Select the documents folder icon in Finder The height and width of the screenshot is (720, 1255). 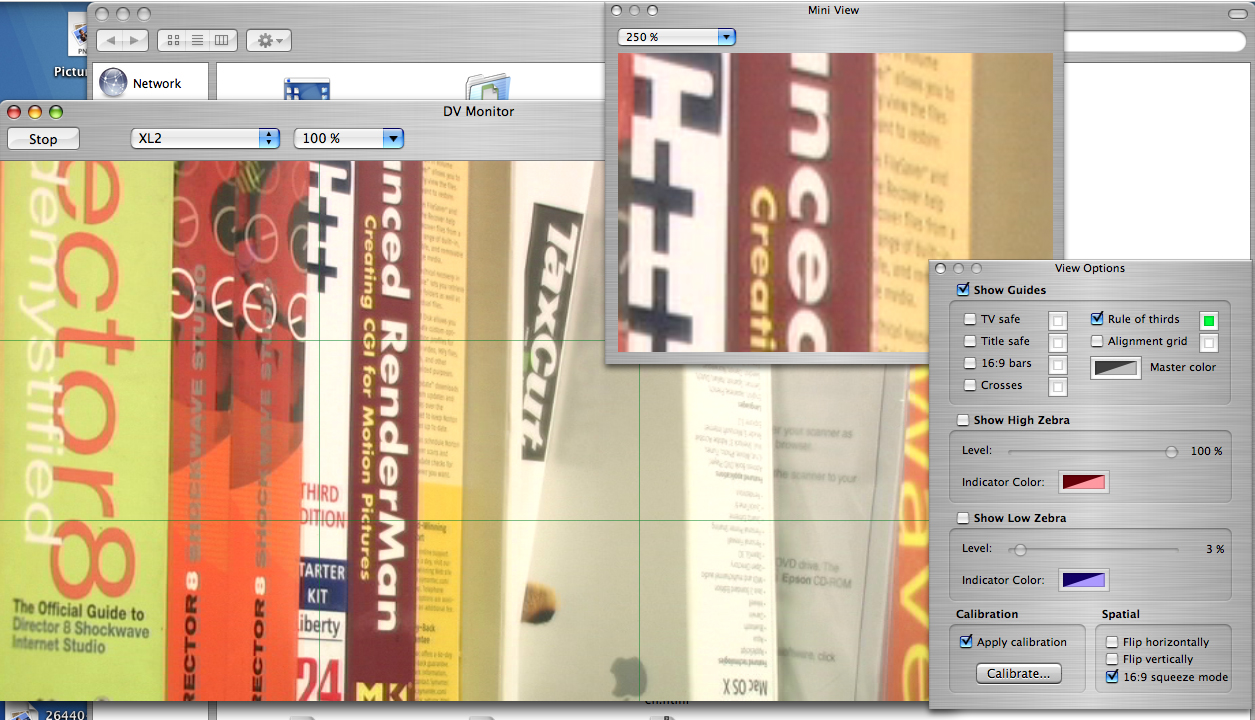point(488,86)
